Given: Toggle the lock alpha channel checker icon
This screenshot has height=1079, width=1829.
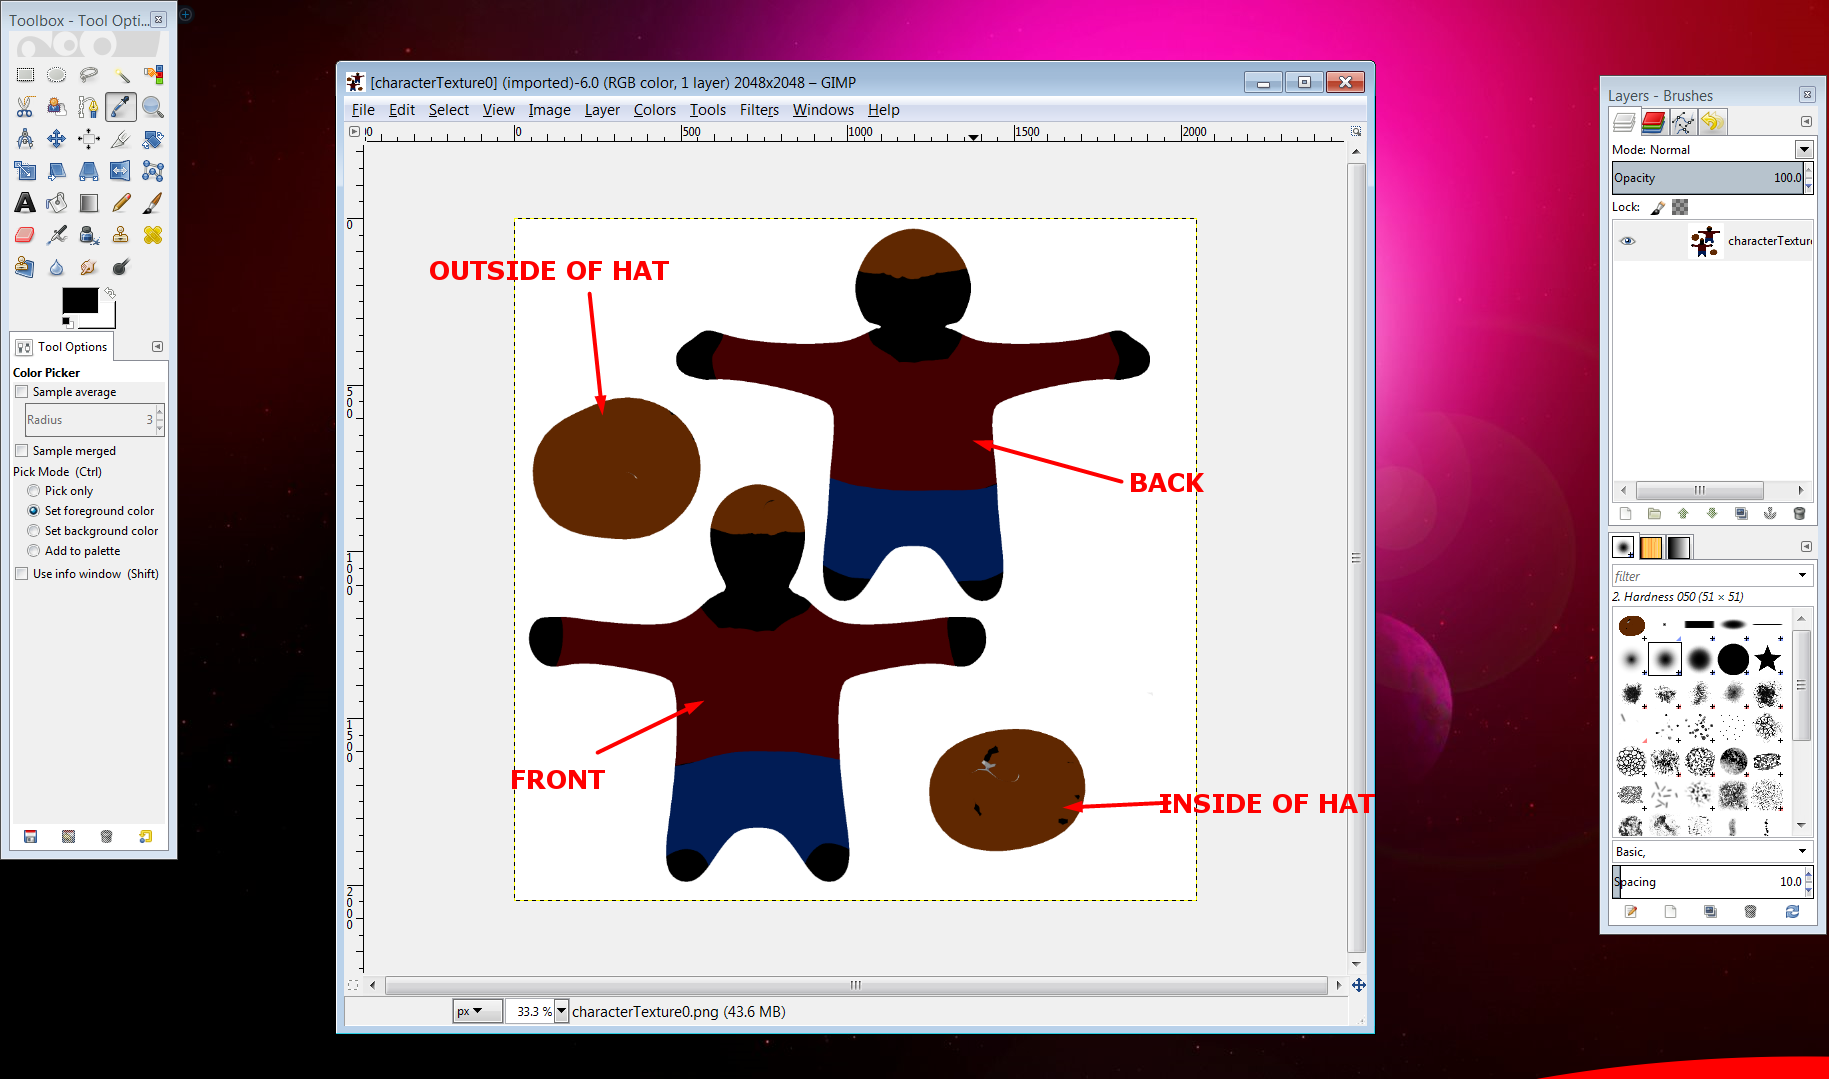Looking at the screenshot, I should [1680, 207].
